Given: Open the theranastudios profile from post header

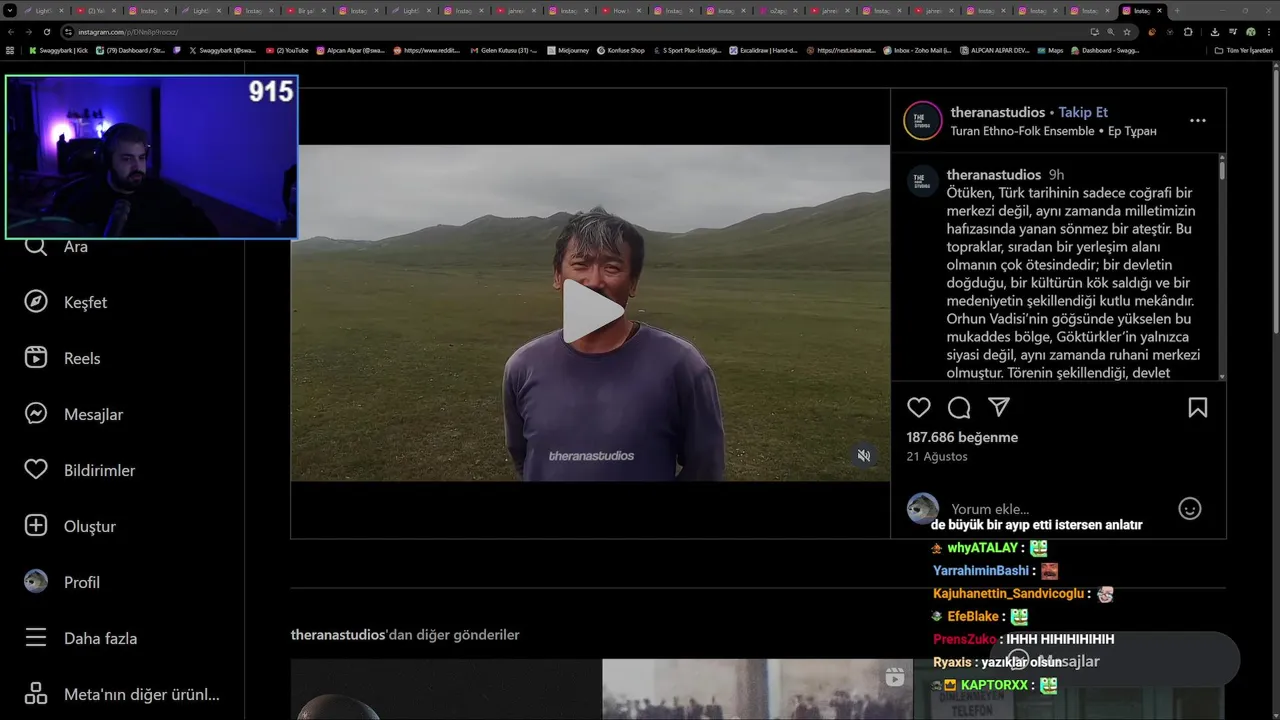Looking at the screenshot, I should coord(998,112).
